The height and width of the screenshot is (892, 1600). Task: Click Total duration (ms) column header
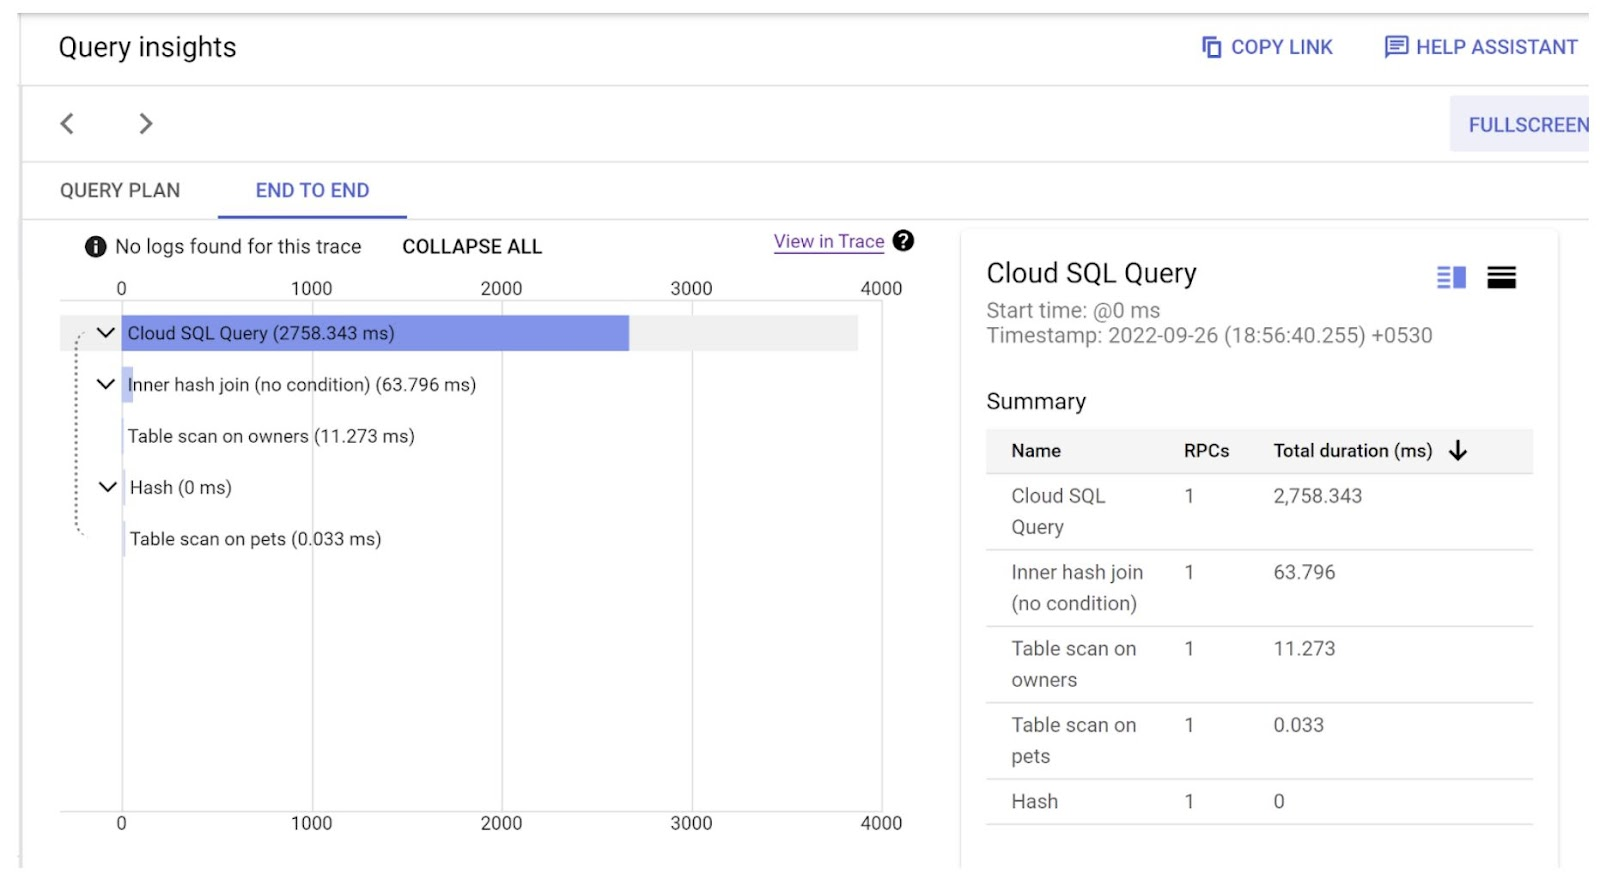(x=1353, y=451)
